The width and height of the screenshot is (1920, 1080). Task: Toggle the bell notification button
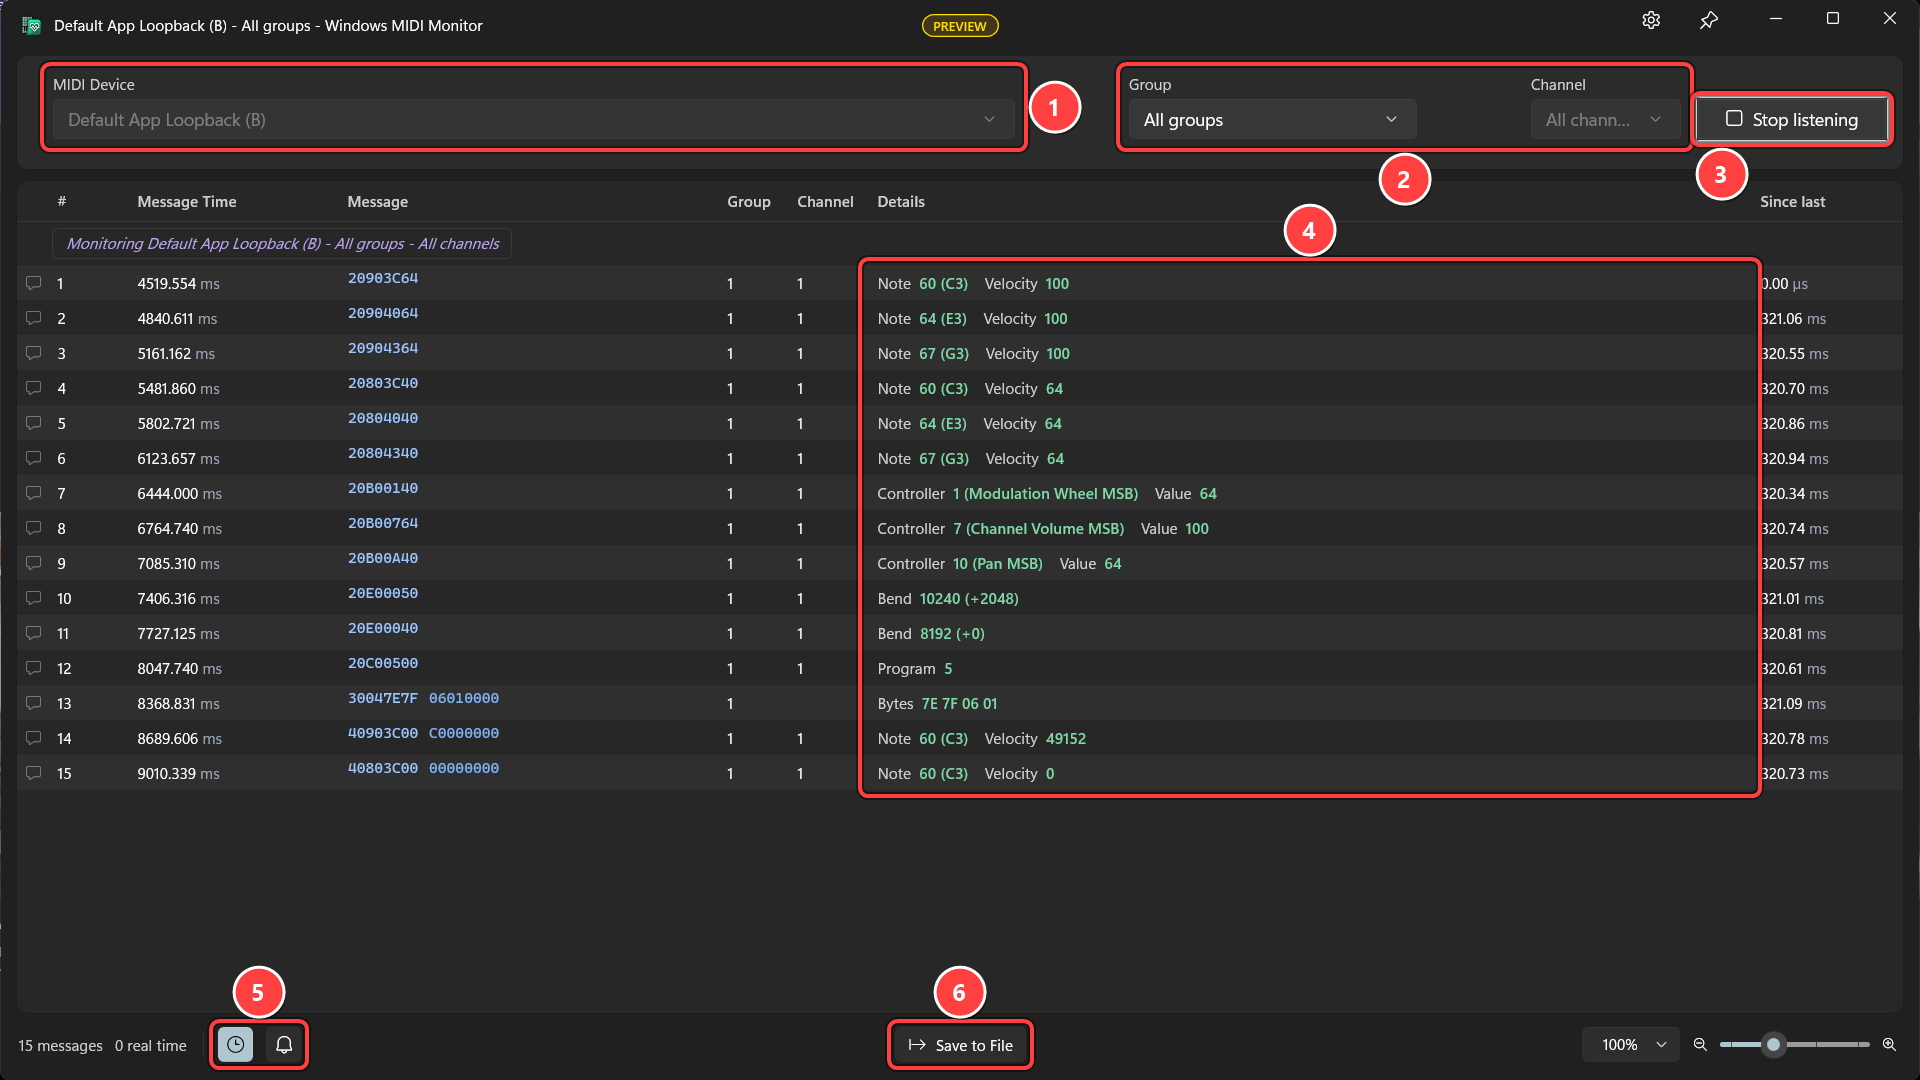point(284,1045)
